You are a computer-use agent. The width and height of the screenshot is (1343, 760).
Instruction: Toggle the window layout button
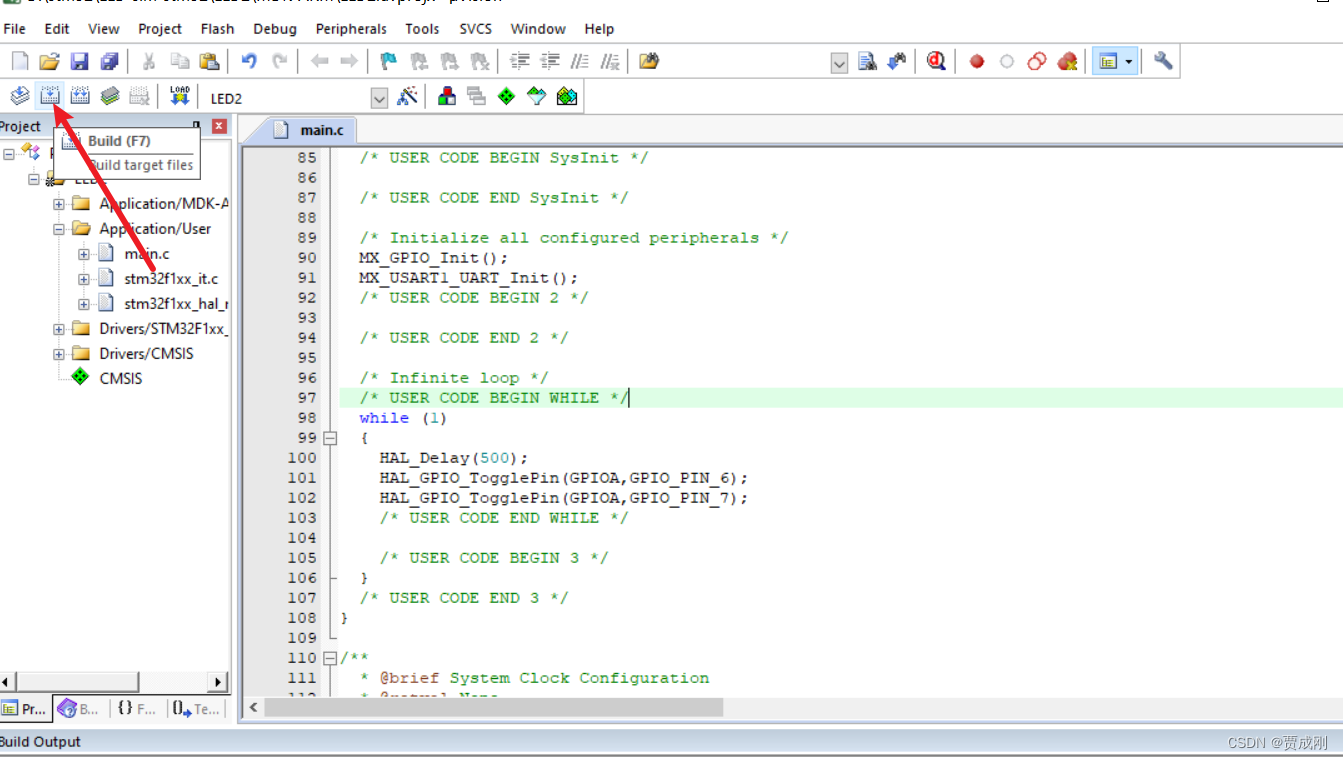coord(1107,61)
